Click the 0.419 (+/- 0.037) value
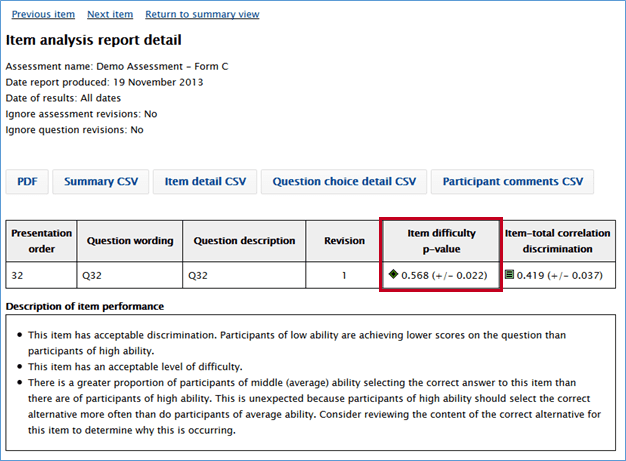Image resolution: width=626 pixels, height=461 pixels. [x=560, y=276]
